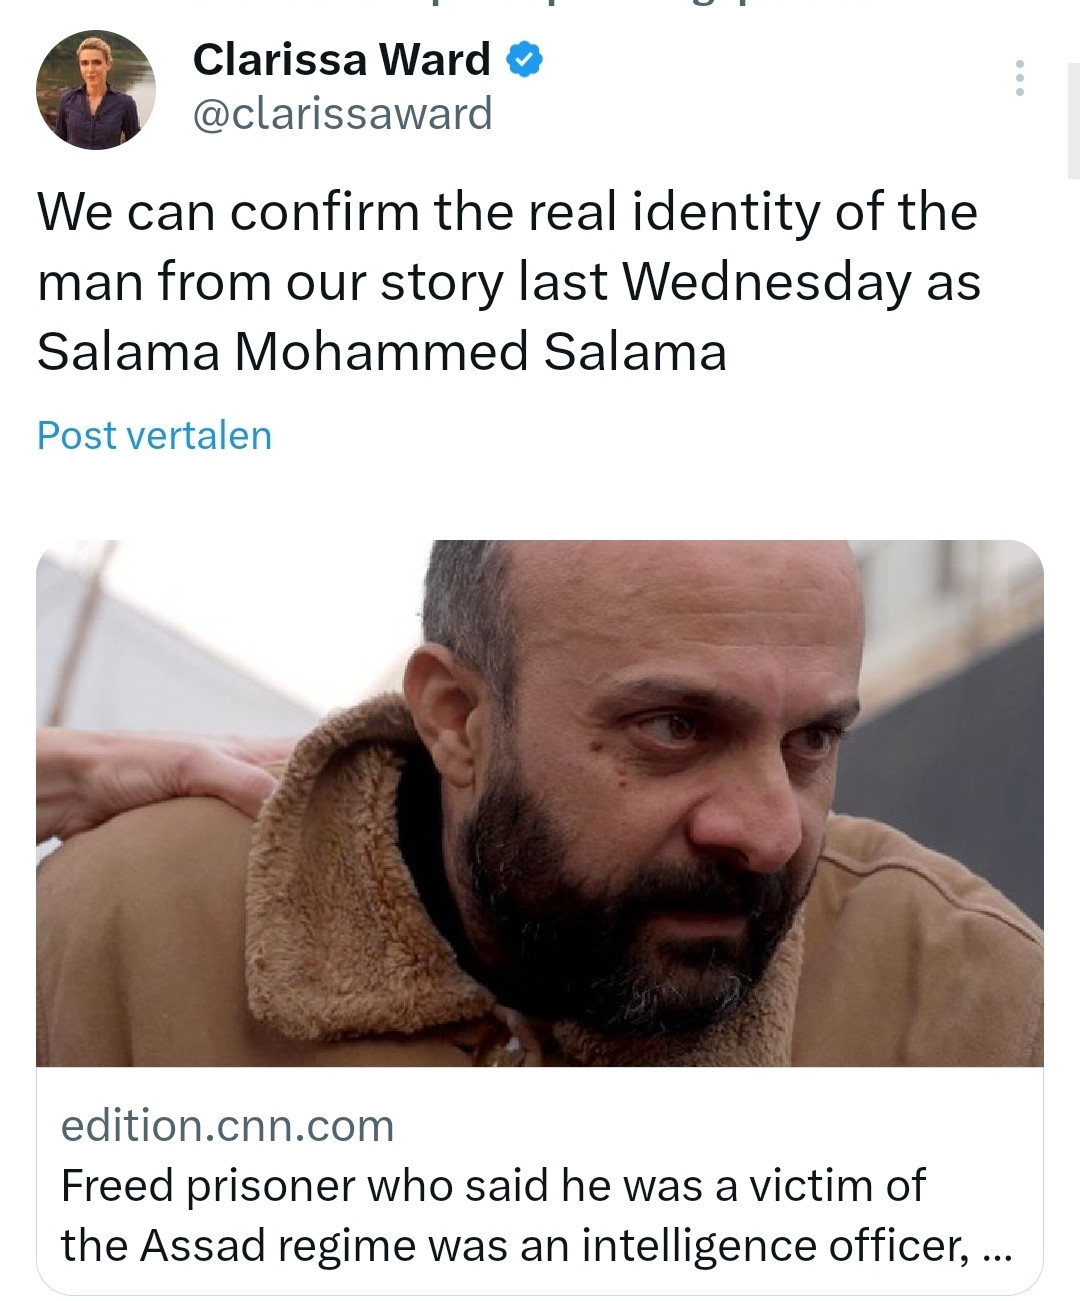Open the three-dot more options menu
The image size is (1080, 1301).
1019,78
